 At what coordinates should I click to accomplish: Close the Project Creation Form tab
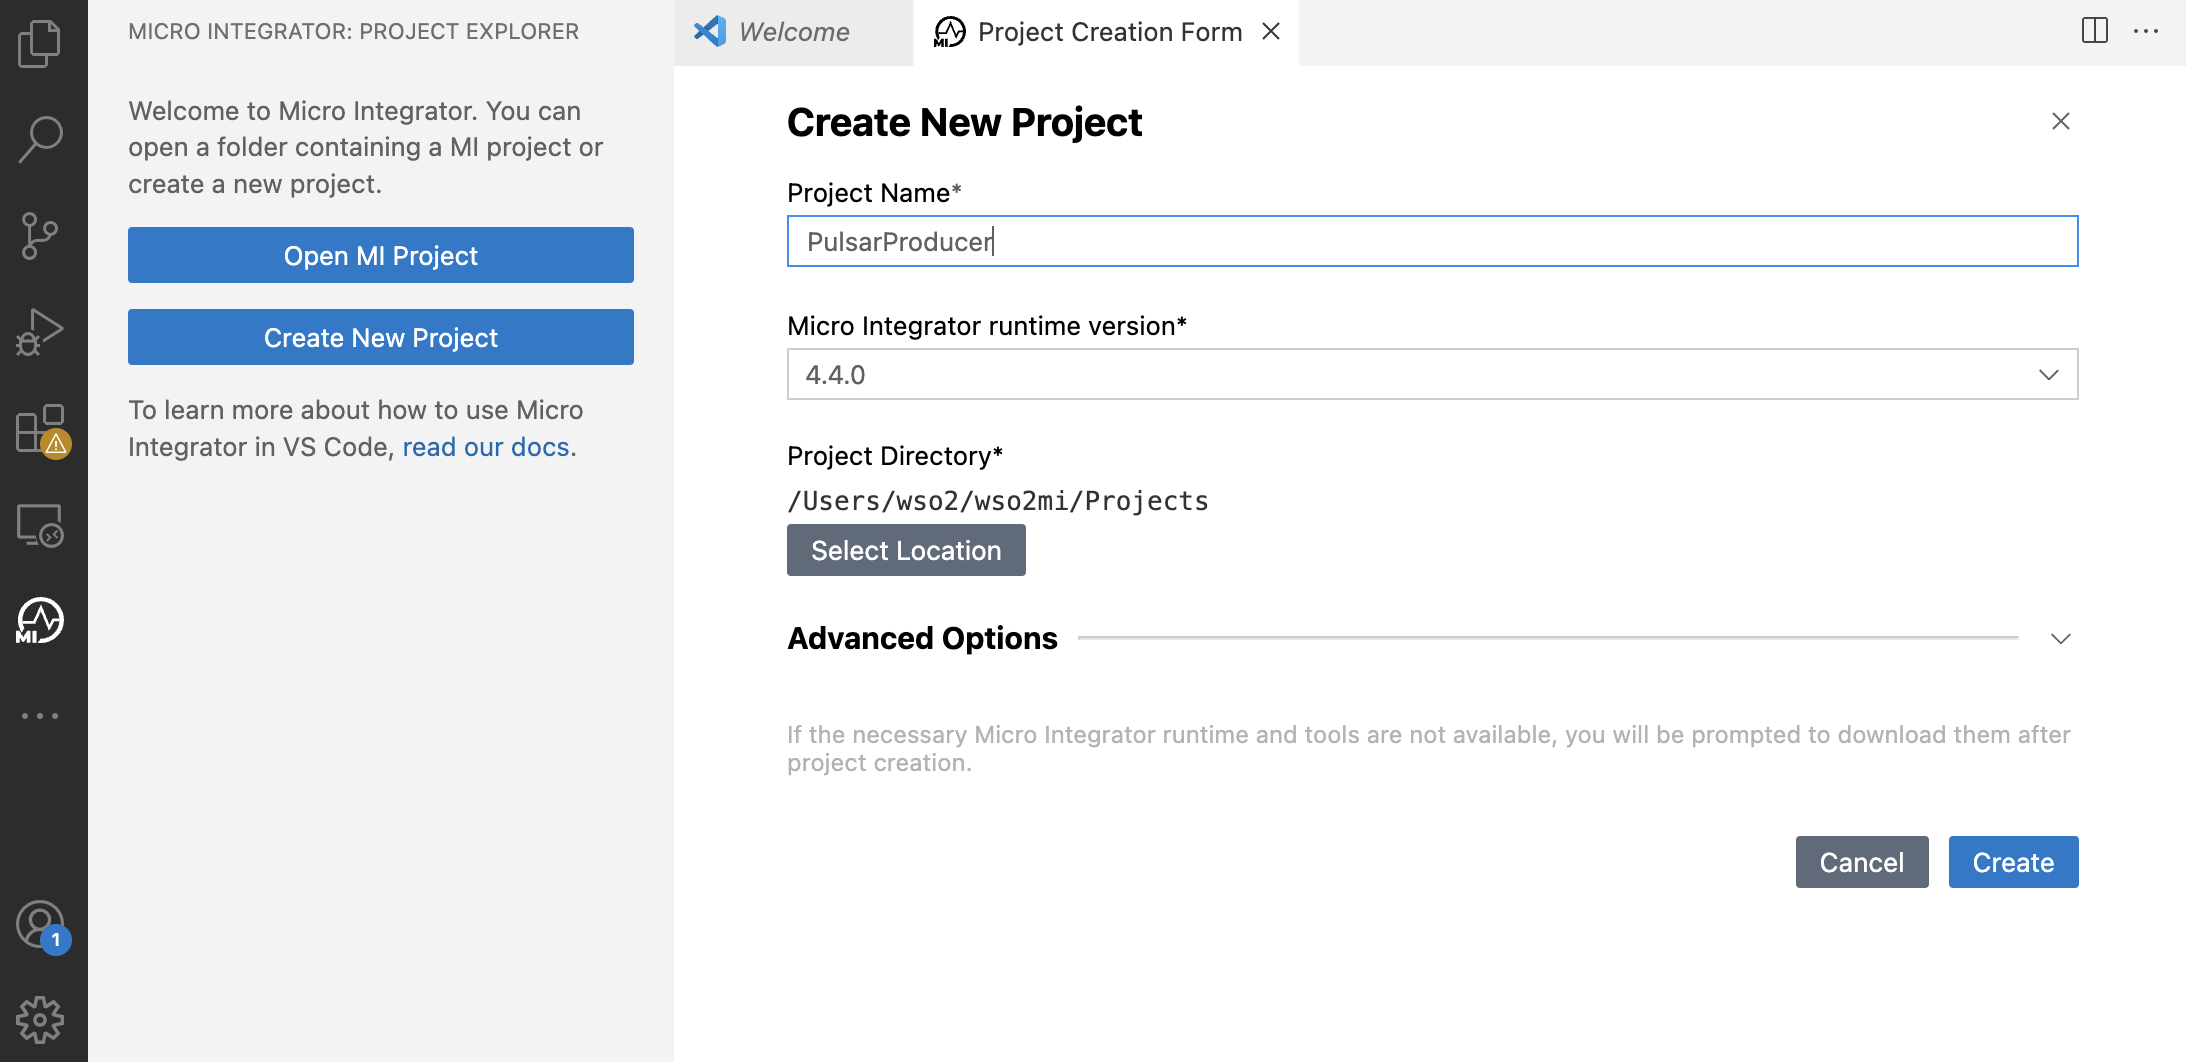(1271, 32)
